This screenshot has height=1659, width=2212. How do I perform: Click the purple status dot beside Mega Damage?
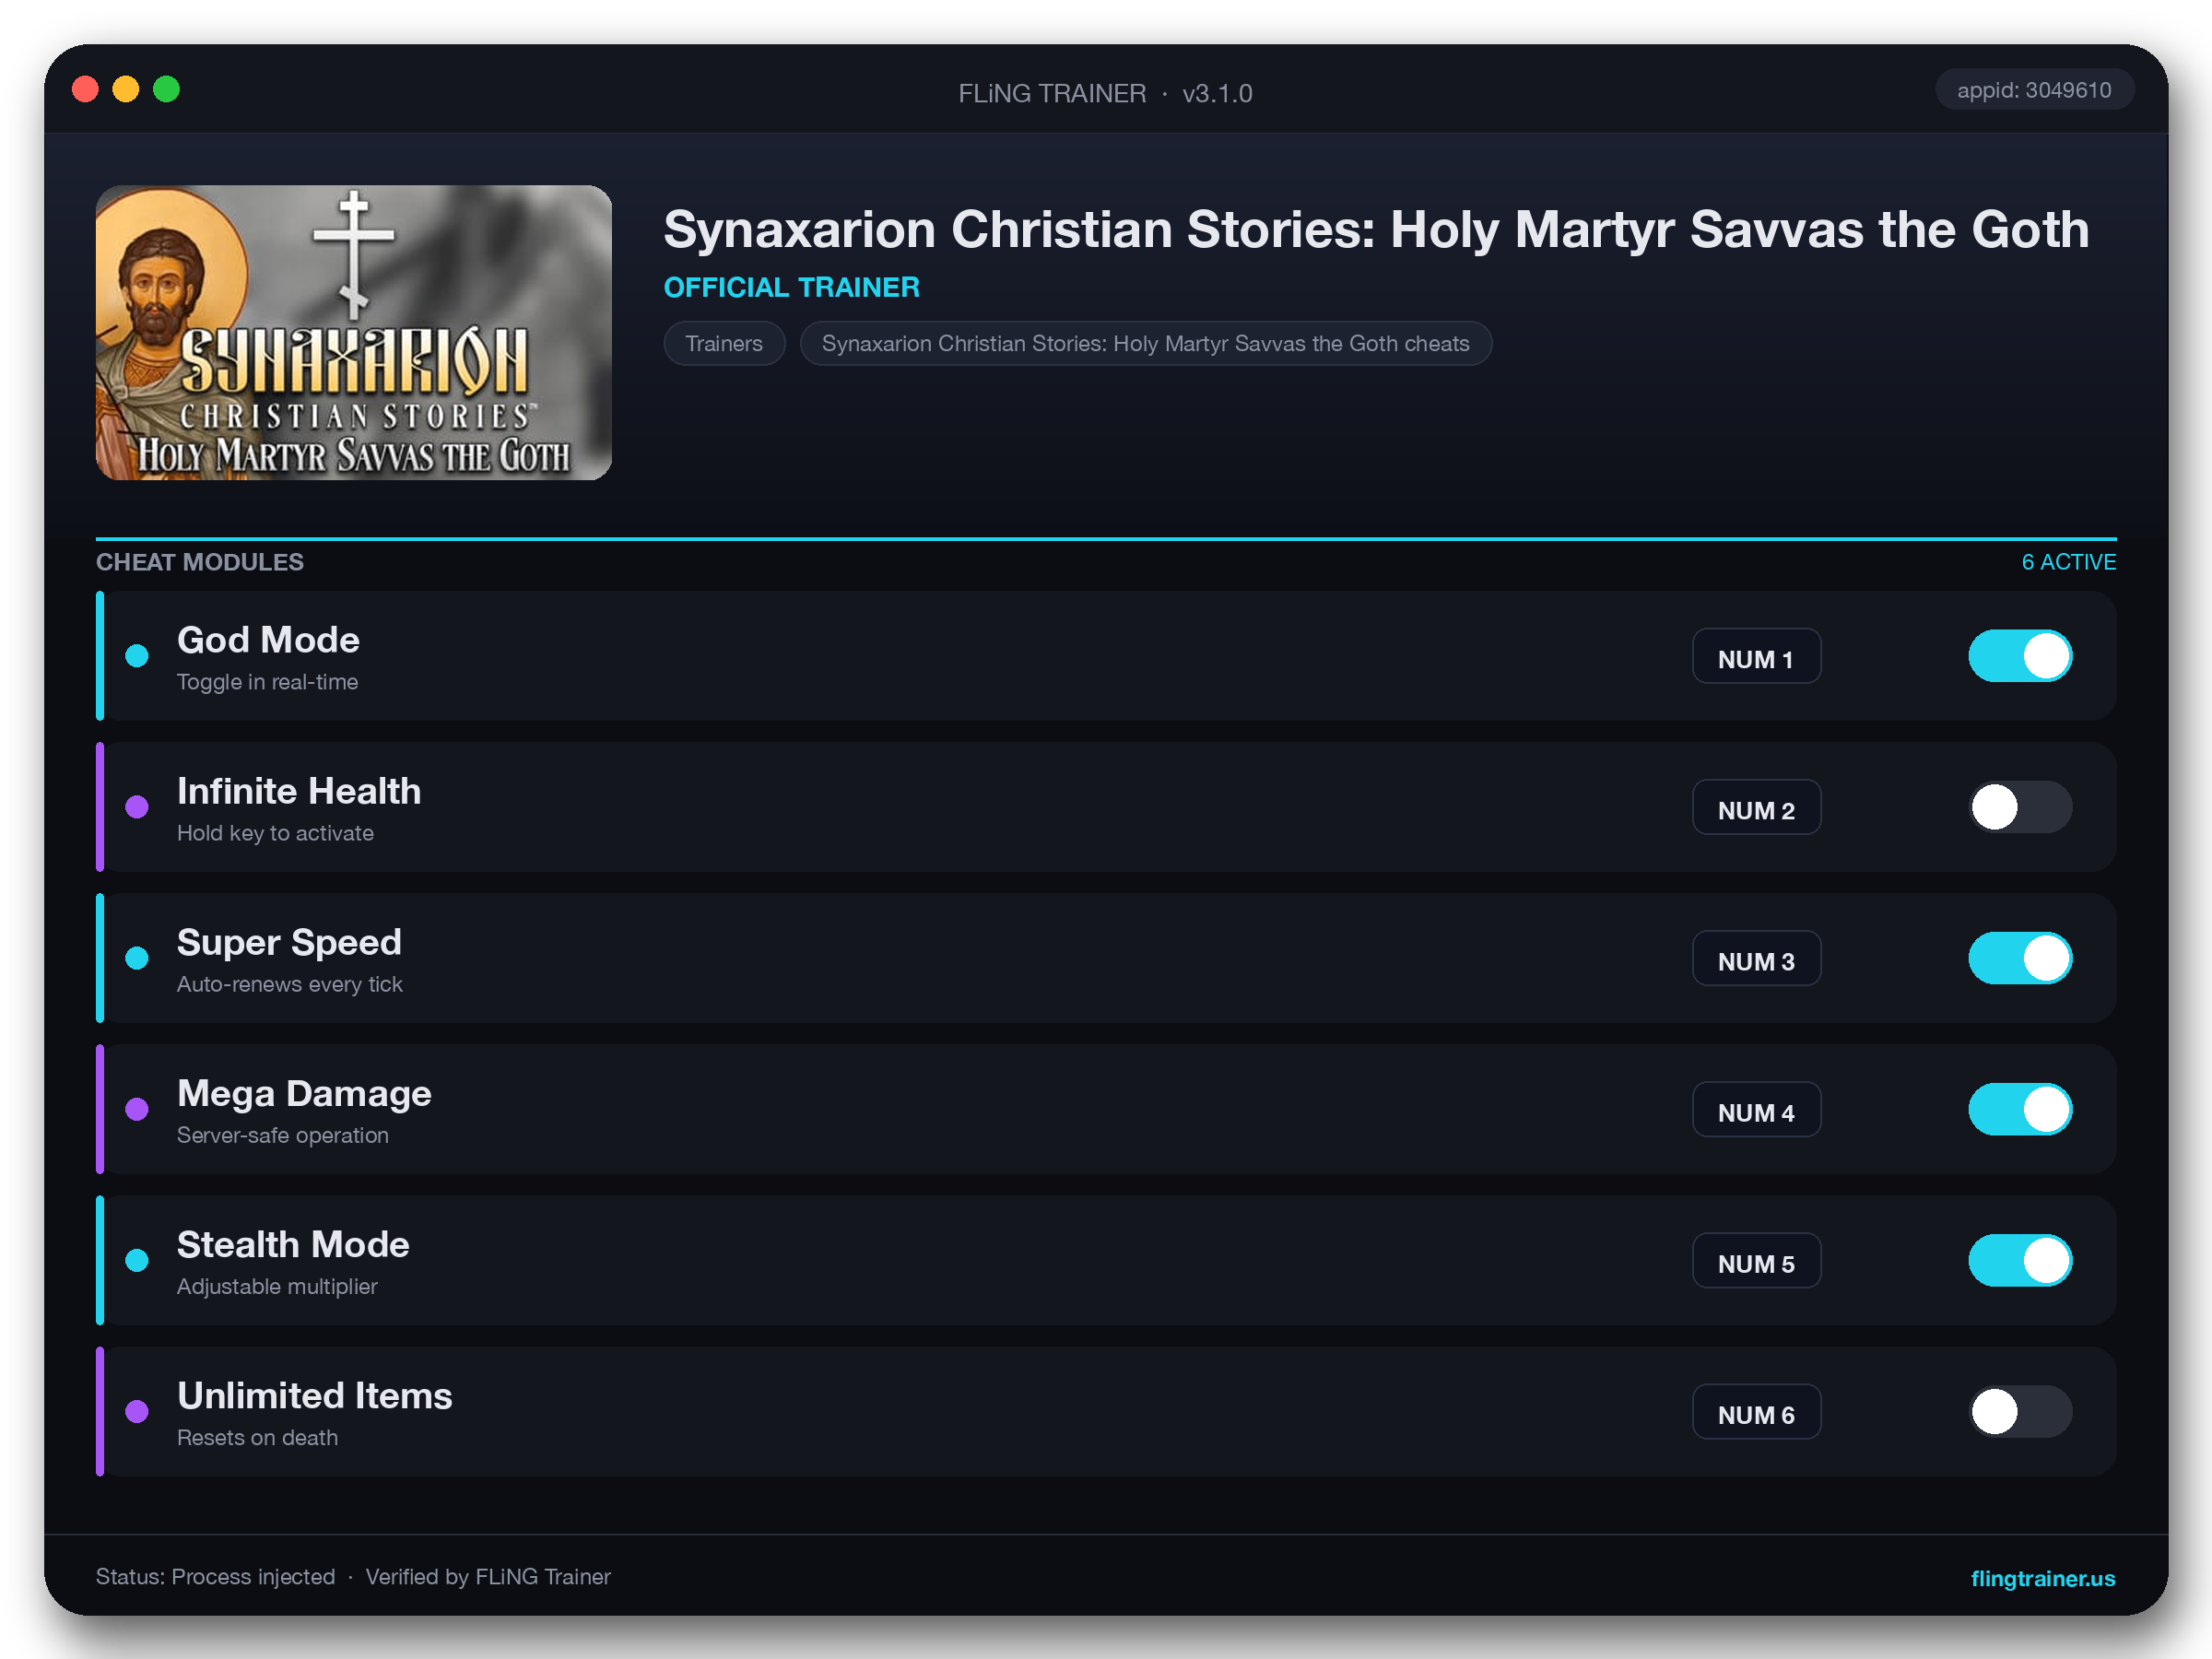click(137, 1109)
